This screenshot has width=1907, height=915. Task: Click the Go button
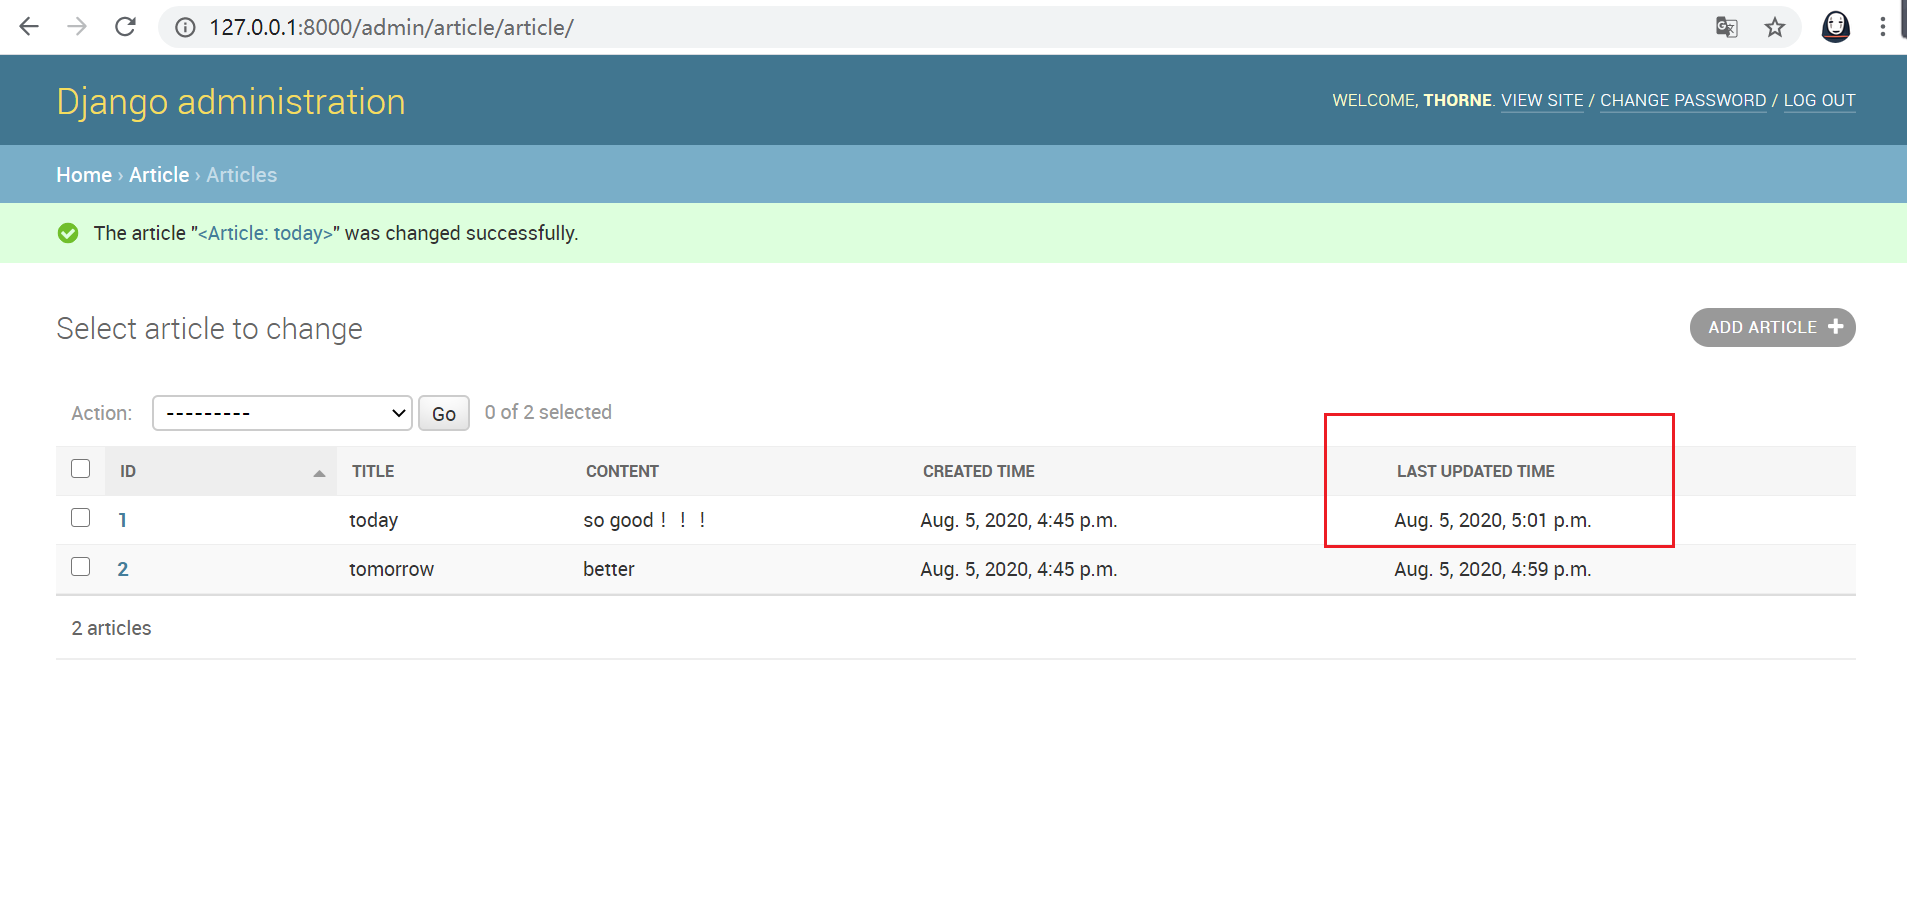click(444, 413)
